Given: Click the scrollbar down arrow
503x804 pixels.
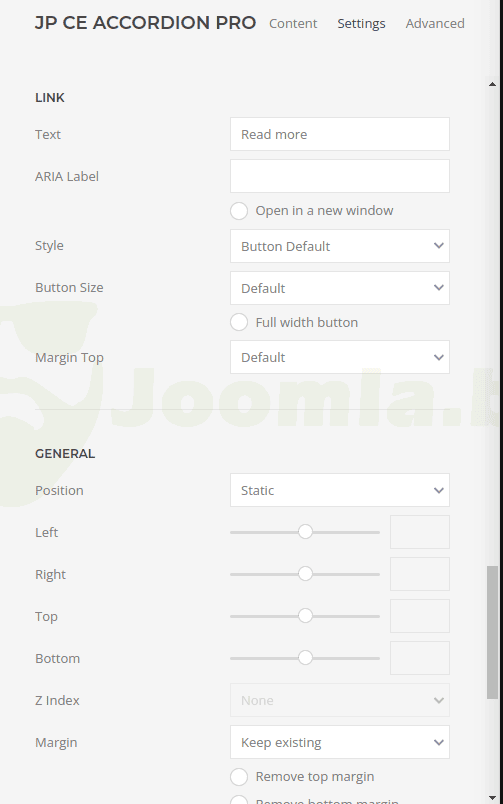Looking at the screenshot, I should coord(492,798).
